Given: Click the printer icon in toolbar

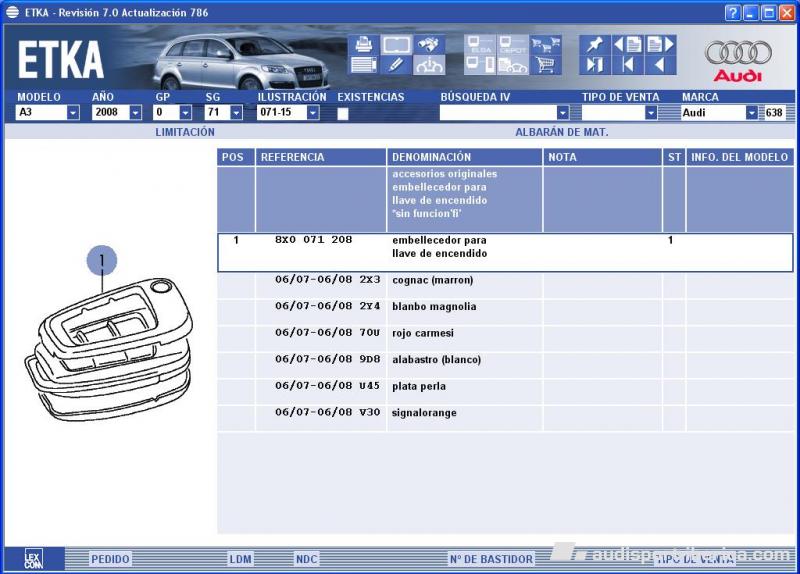Looking at the screenshot, I should pos(364,45).
